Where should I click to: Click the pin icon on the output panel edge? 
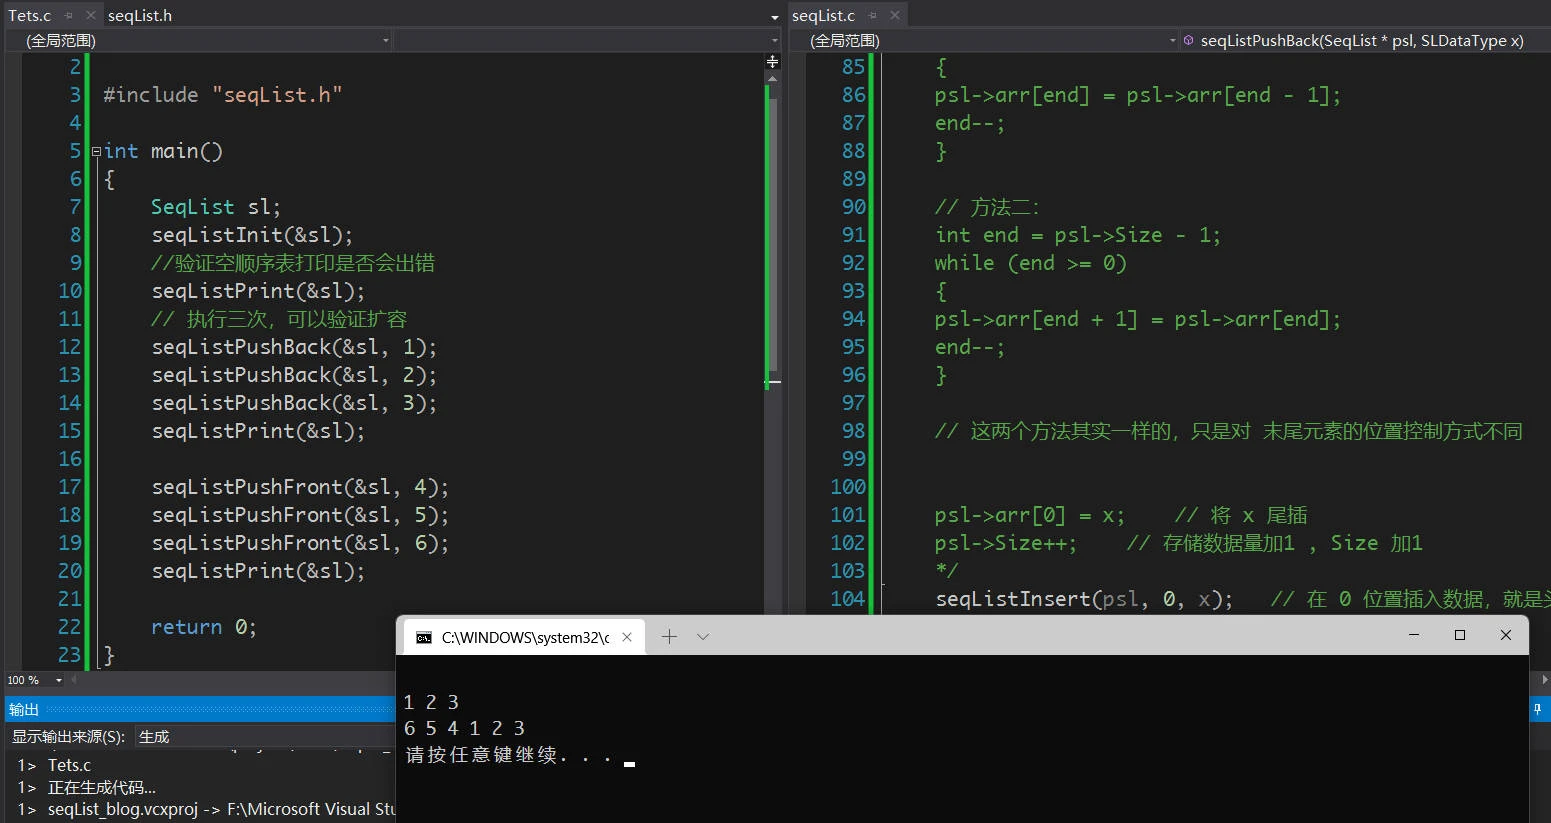coord(1538,709)
